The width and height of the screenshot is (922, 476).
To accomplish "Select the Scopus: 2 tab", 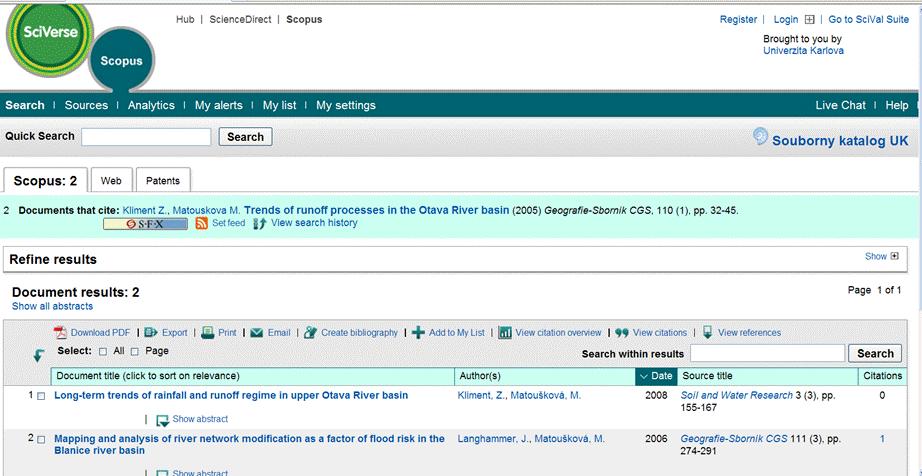I will click(x=45, y=180).
